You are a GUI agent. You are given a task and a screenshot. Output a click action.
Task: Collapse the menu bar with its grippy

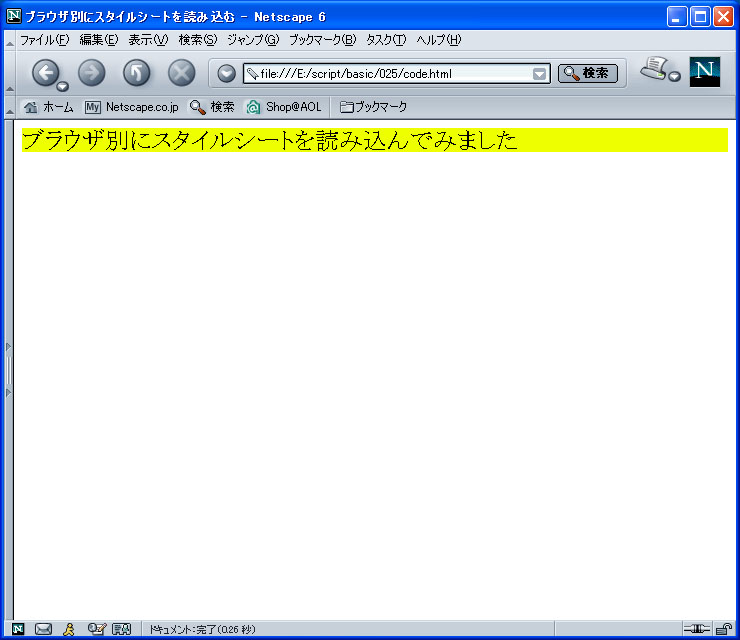9,41
